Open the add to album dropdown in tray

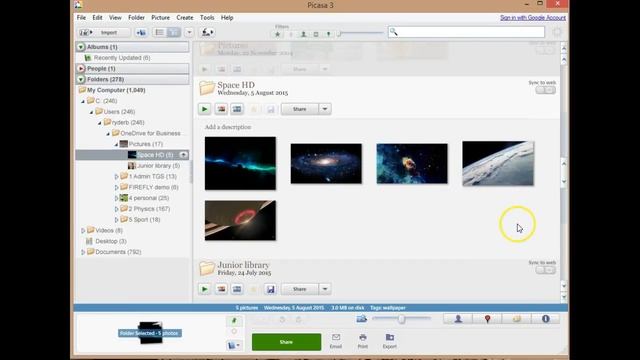coord(234,345)
